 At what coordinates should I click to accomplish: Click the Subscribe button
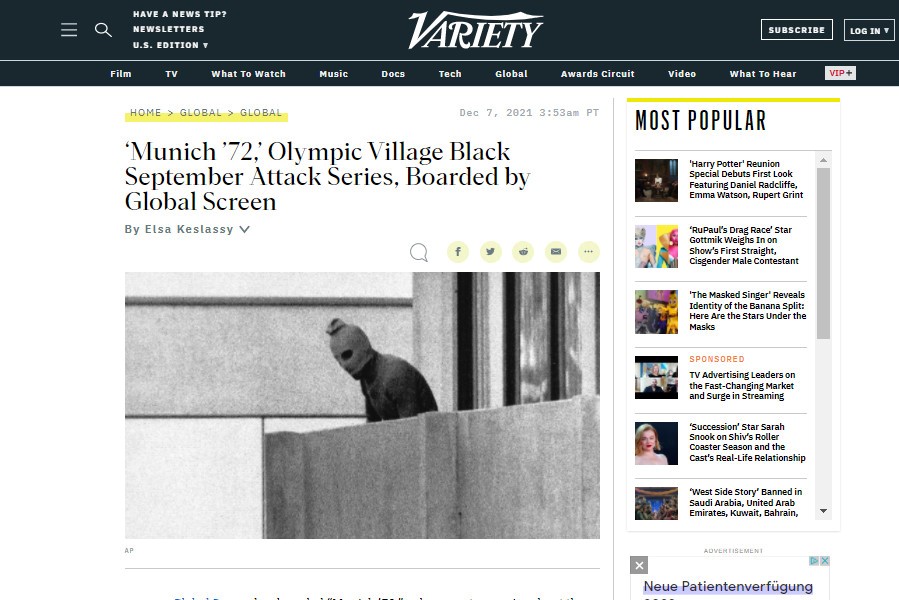pos(796,30)
